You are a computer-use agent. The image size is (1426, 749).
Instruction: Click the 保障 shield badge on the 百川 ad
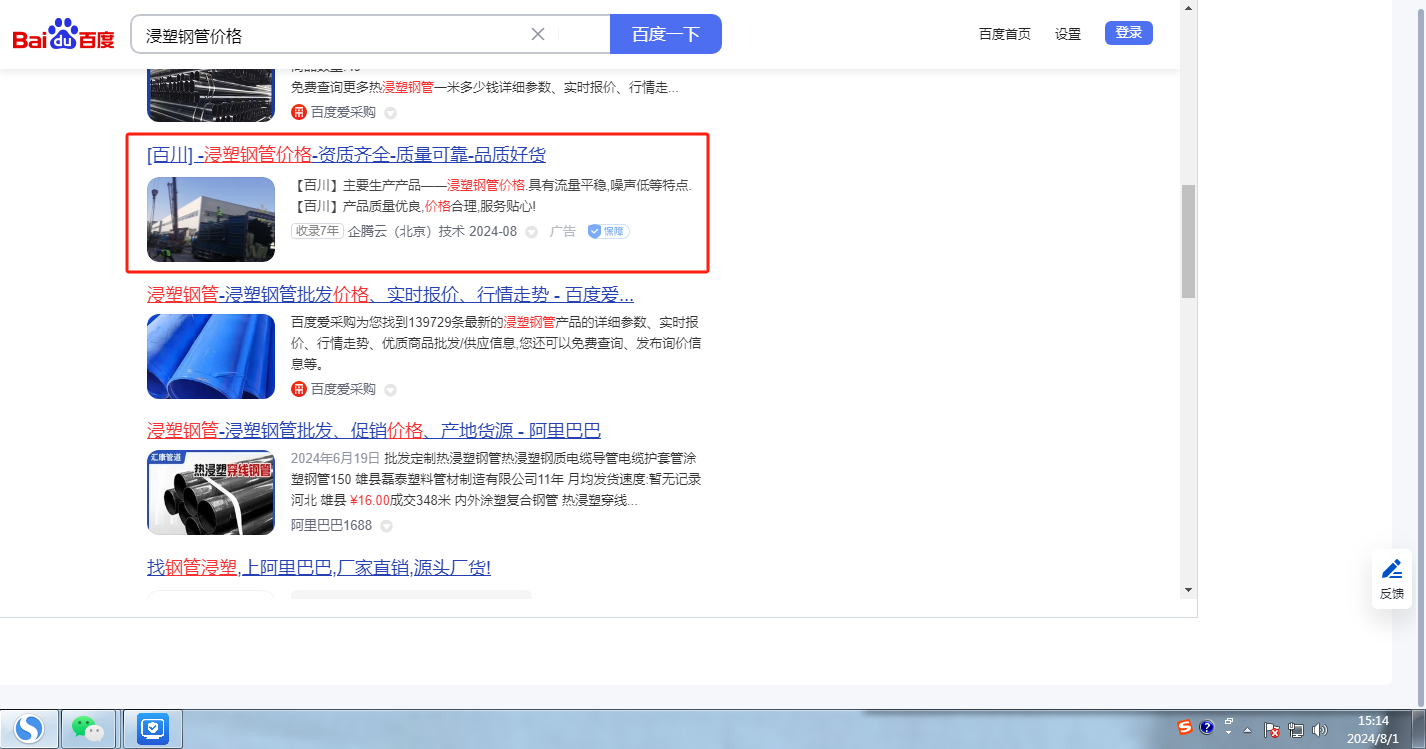[608, 232]
